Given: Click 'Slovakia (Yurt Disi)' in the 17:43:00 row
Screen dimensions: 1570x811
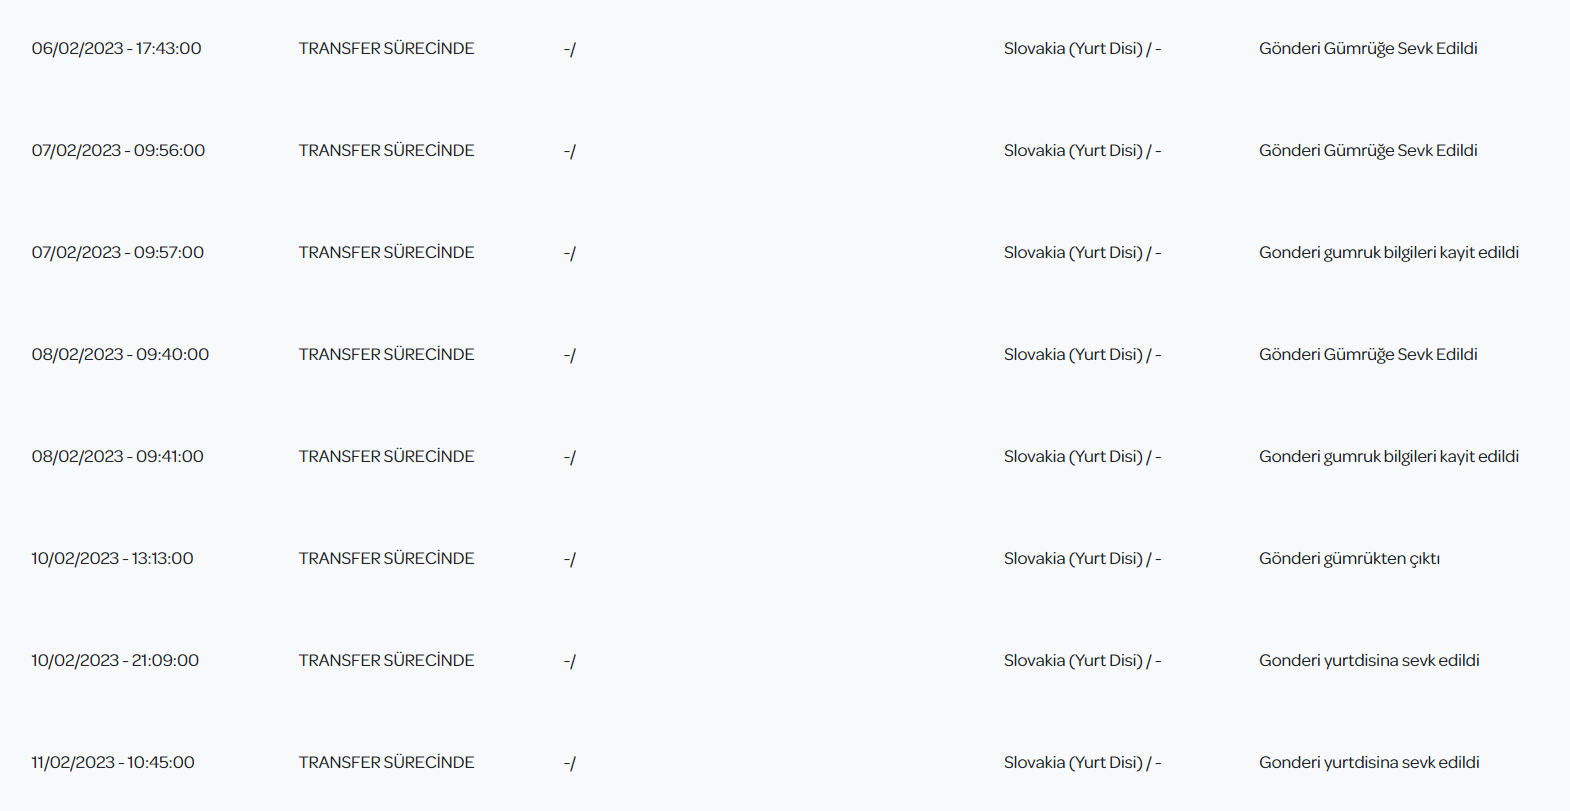Looking at the screenshot, I should point(1073,48).
